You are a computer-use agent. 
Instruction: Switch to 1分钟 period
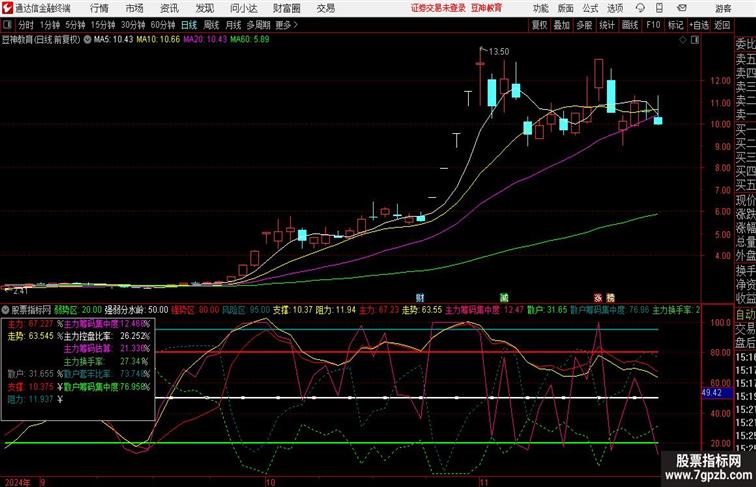point(50,25)
